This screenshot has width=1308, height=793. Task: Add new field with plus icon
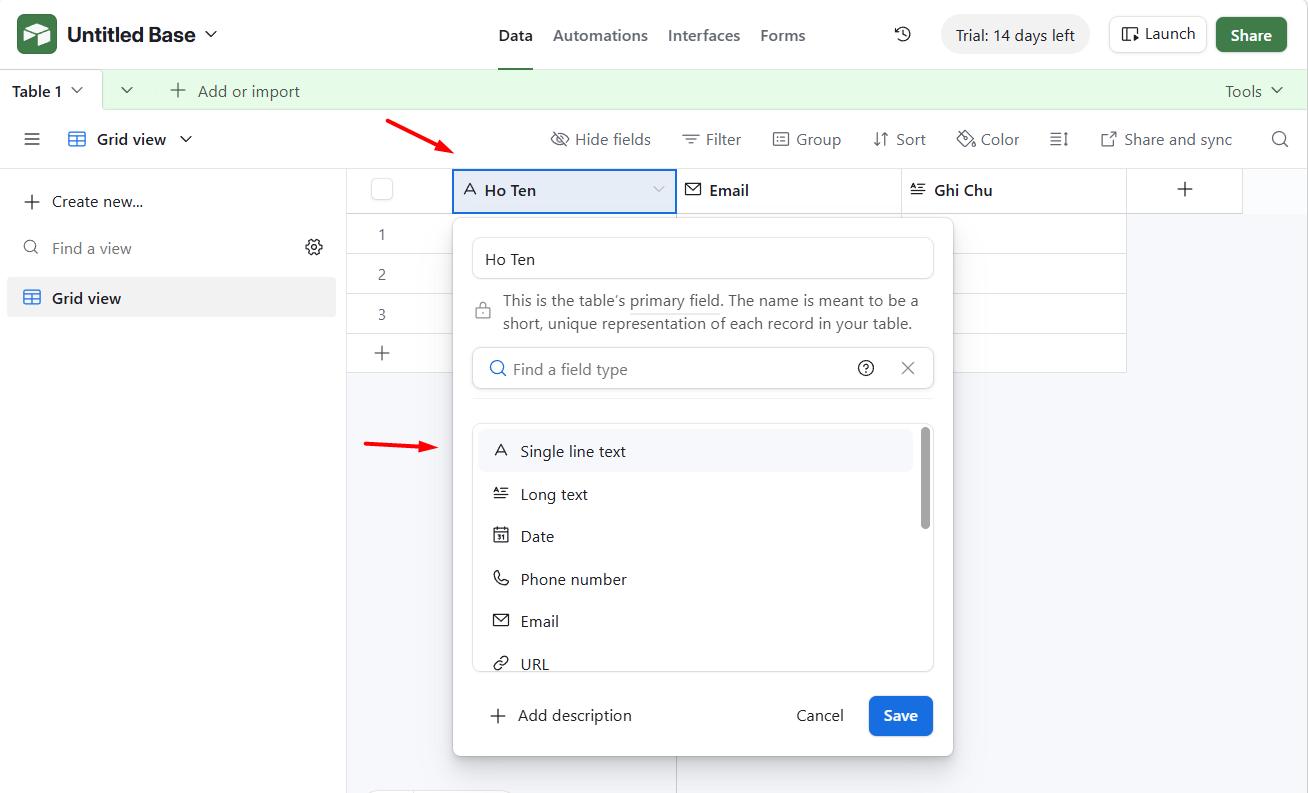coord(1185,190)
